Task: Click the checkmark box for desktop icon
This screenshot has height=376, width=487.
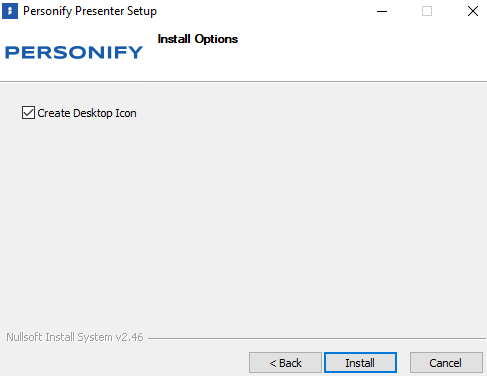Action: (28, 113)
